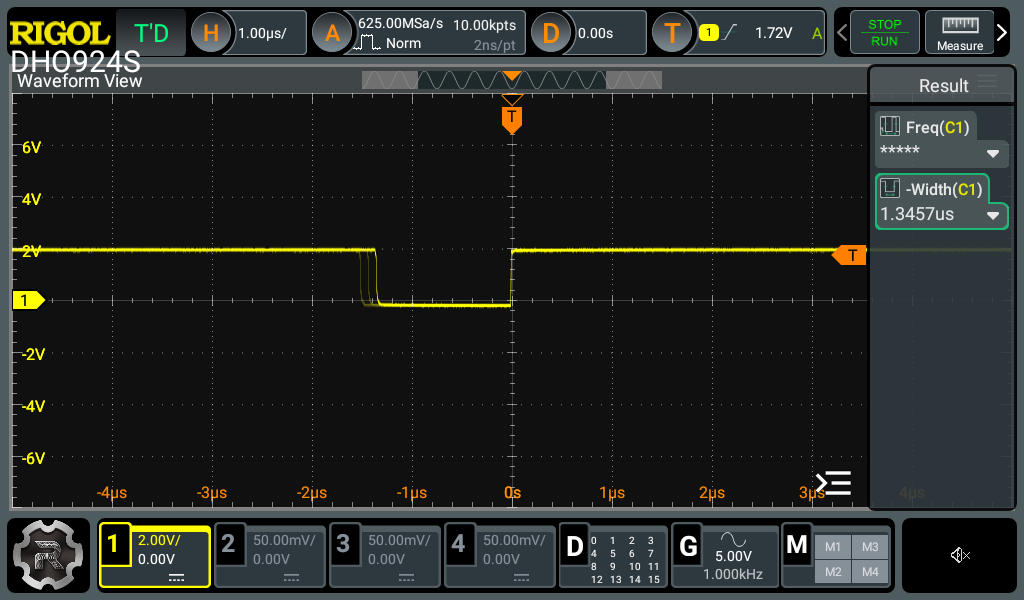The image size is (1024, 600).
Task: Edit the 1.72V trigger level
Action: tap(773, 33)
